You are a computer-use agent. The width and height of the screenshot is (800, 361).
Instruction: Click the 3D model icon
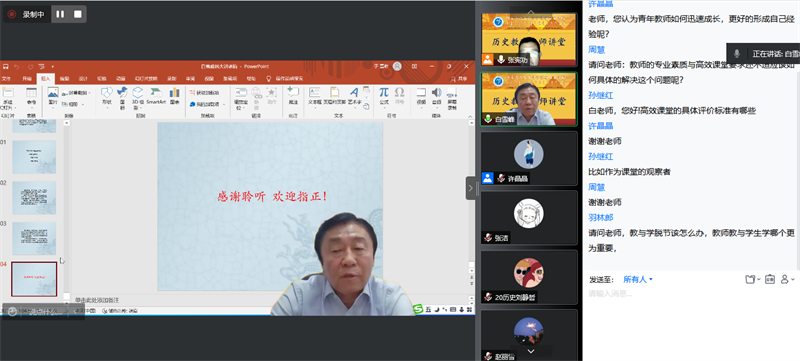pos(138,96)
